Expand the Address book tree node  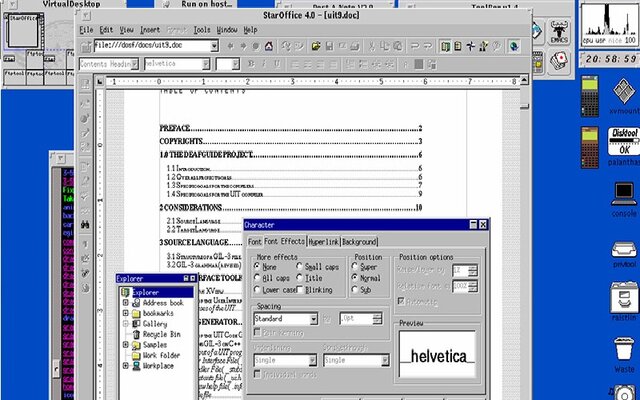[x=126, y=303]
